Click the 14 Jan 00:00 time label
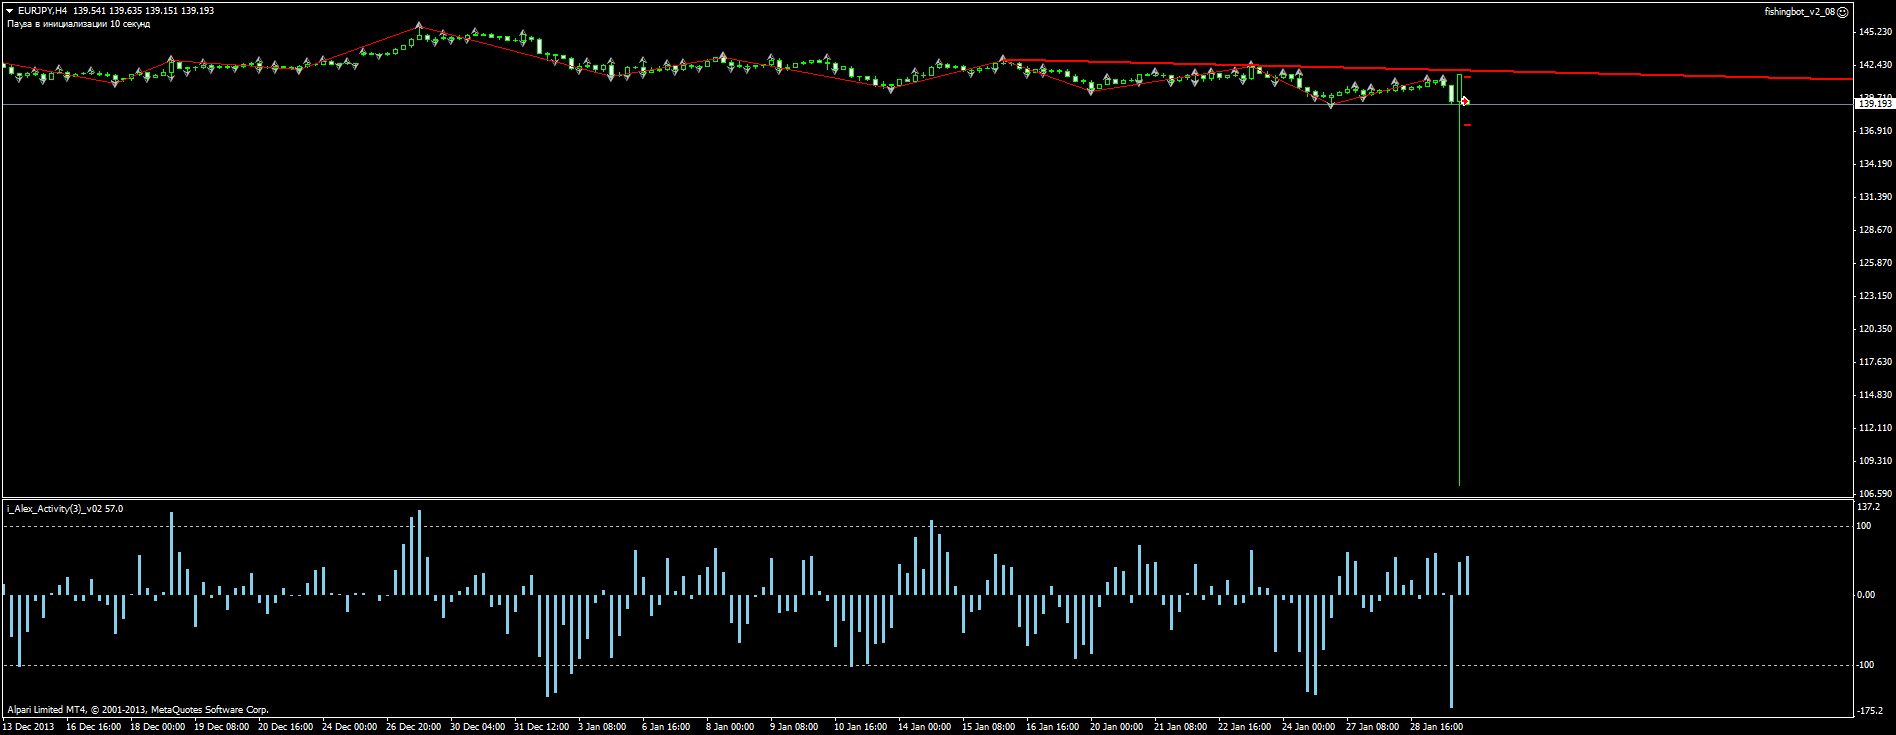The height and width of the screenshot is (735, 1896). 925,727
